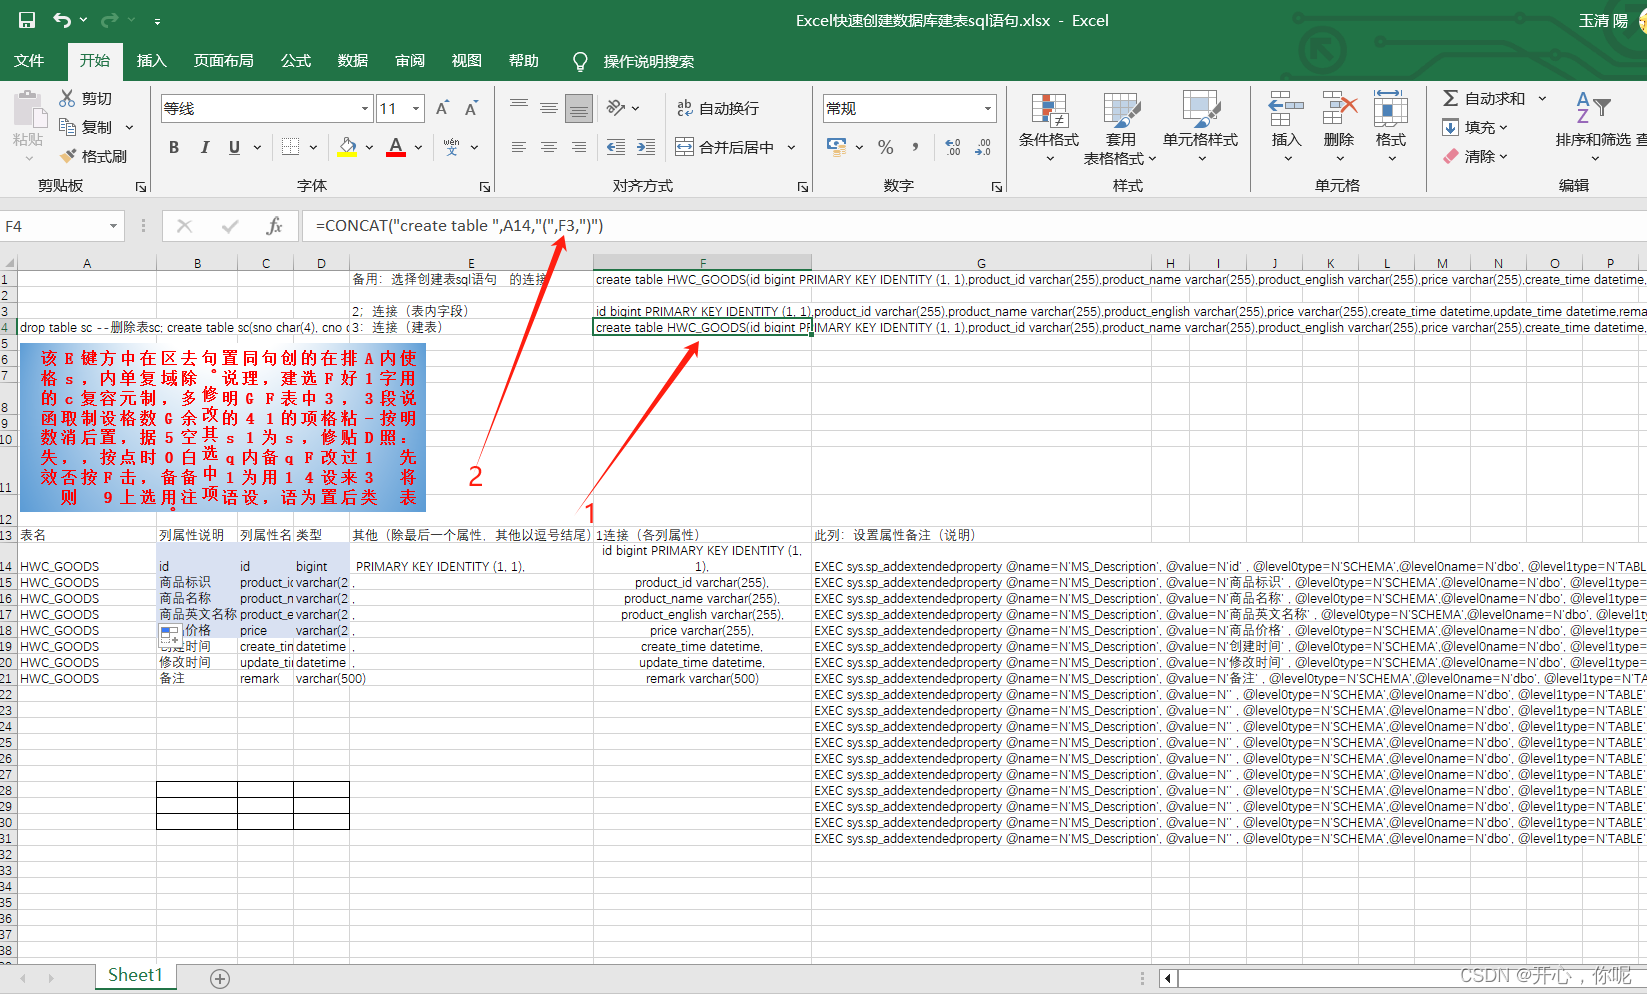Screen dimensions: 1647x994
Task: Expand the AutoSum (自动求和) dropdown arrow
Action: click(x=1542, y=98)
